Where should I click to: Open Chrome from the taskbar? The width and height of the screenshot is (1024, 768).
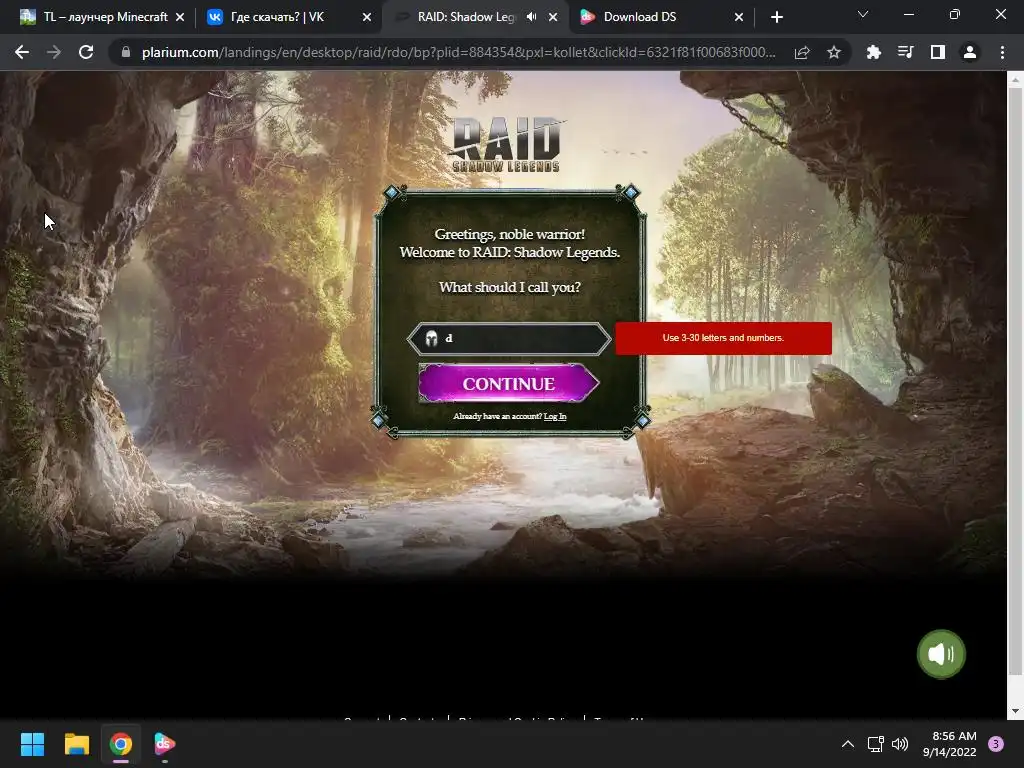(x=121, y=744)
